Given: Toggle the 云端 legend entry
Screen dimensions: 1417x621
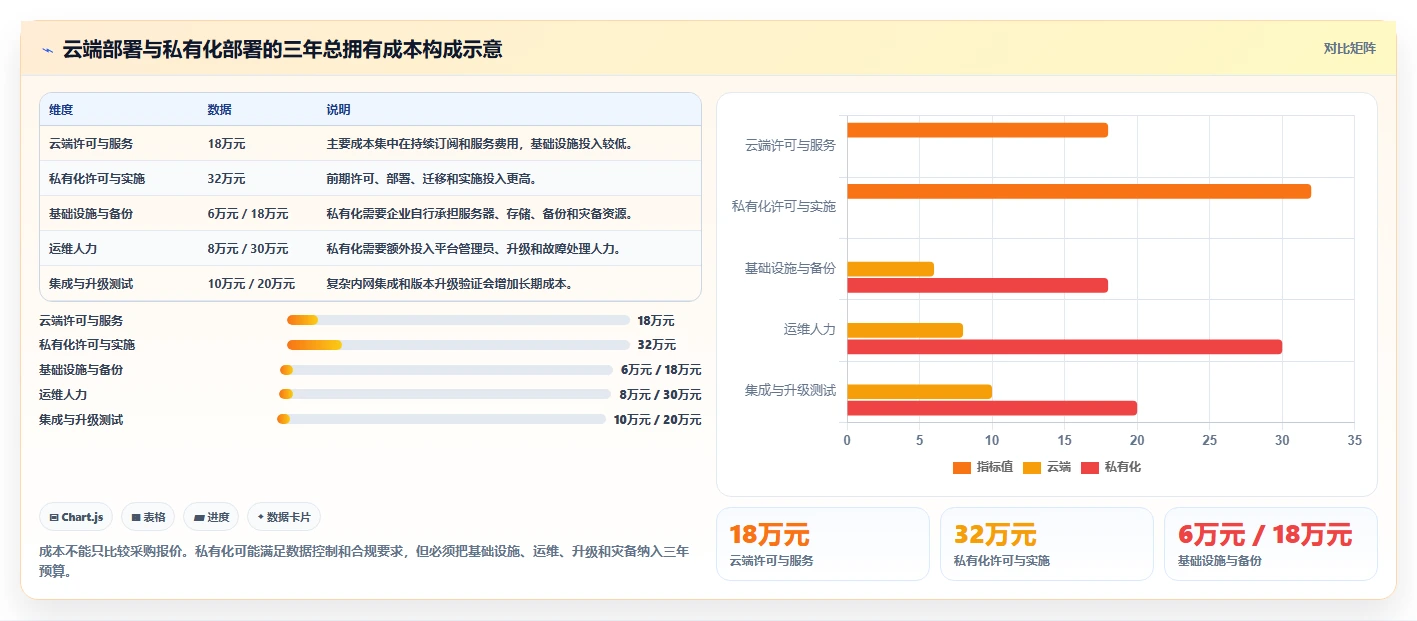Looking at the screenshot, I should click(x=1047, y=467).
